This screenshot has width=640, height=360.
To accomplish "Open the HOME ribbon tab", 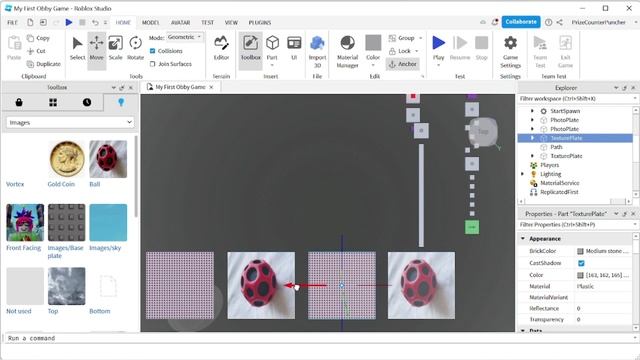I will [x=123, y=22].
